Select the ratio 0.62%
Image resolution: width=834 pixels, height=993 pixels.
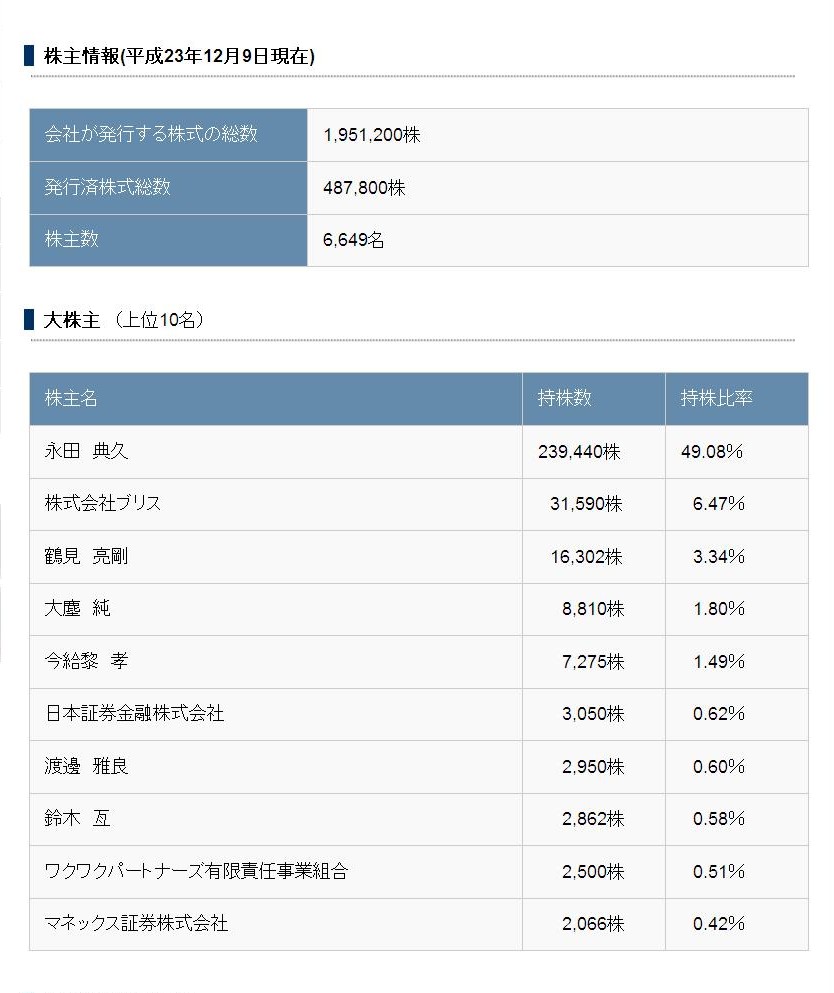tap(719, 714)
